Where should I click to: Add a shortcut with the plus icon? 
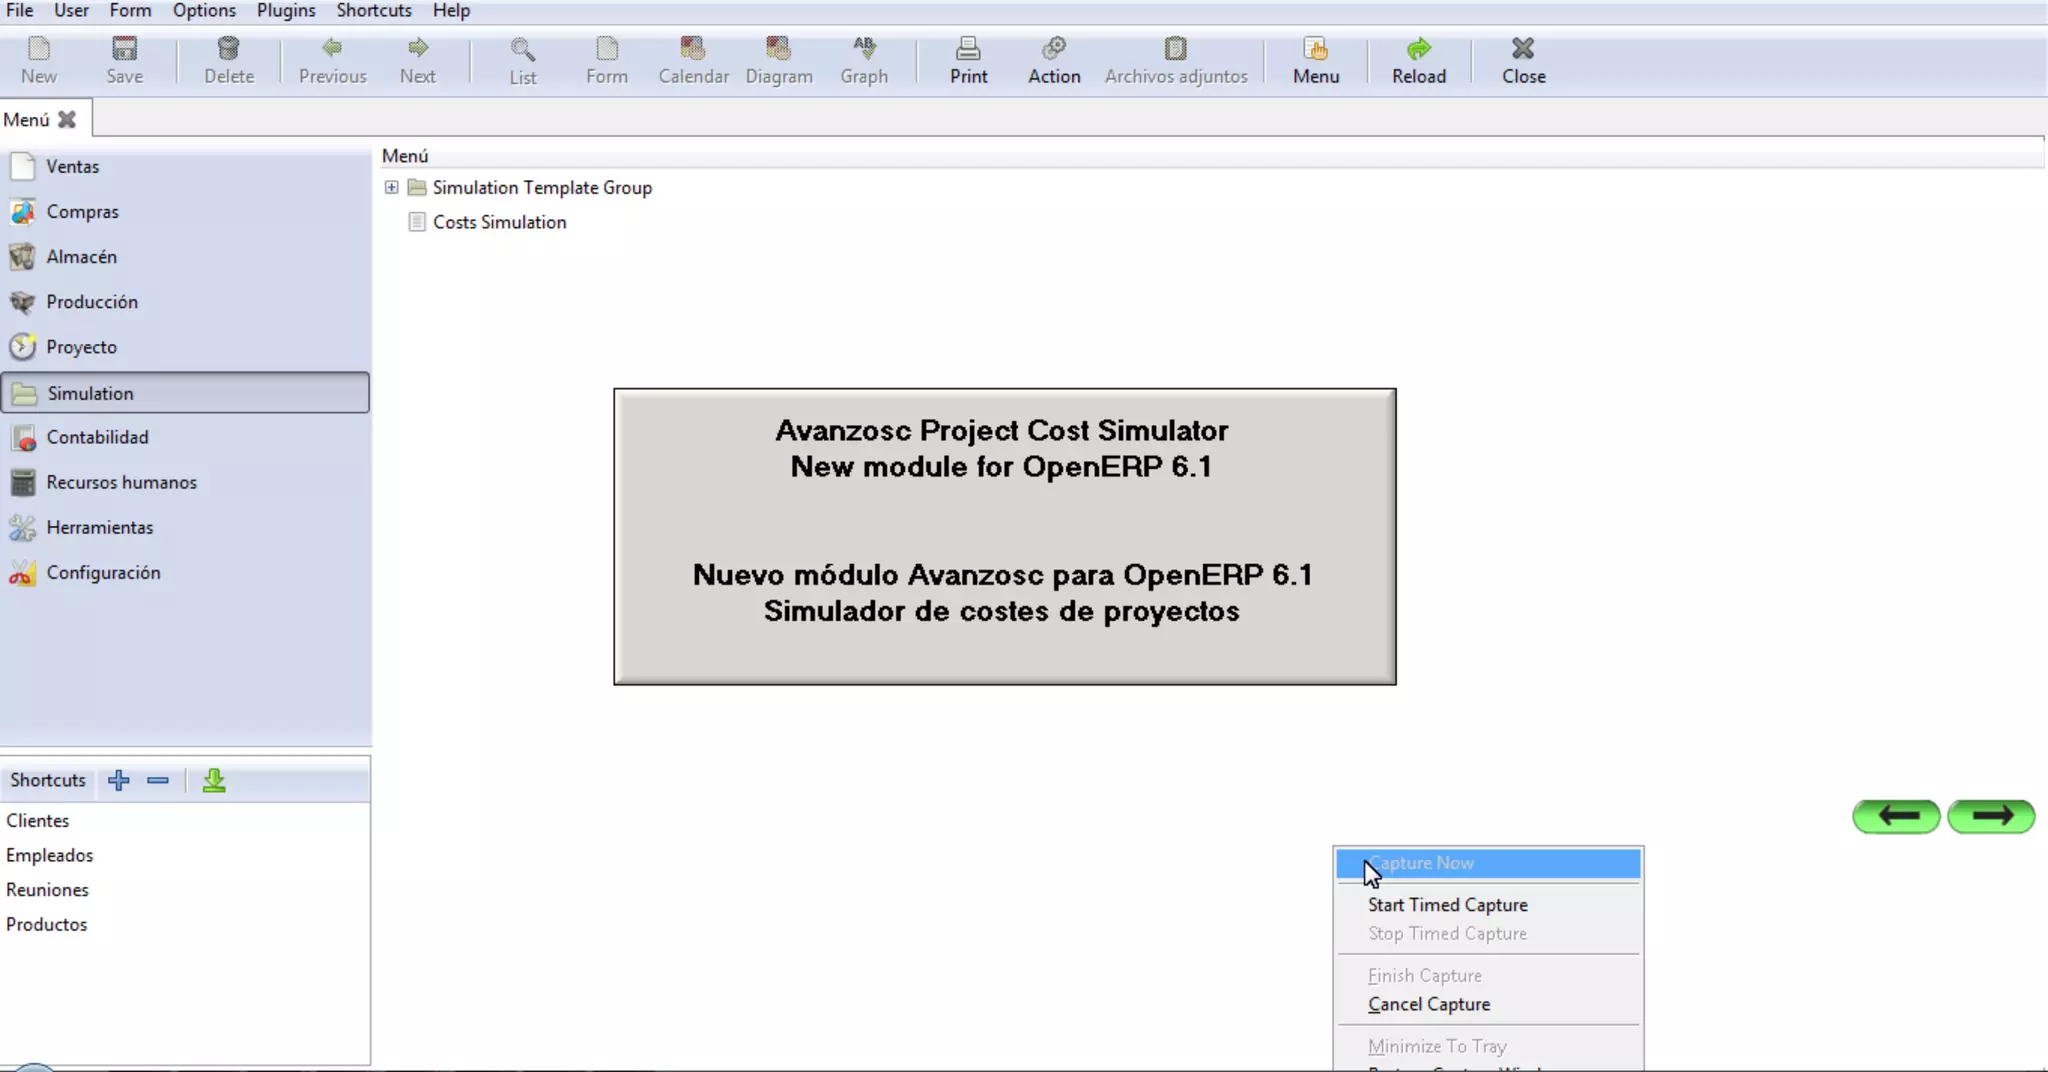tap(119, 780)
